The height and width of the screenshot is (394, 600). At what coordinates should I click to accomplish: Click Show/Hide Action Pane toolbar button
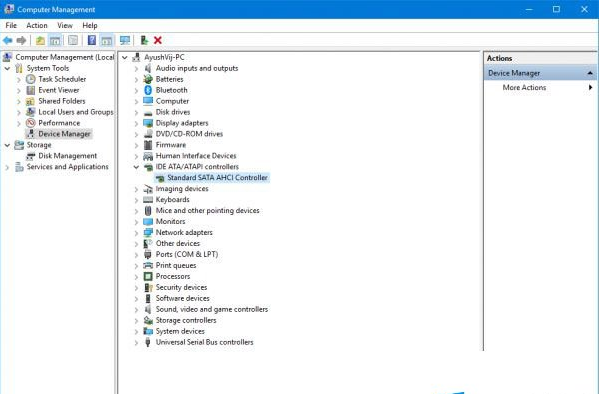point(106,40)
